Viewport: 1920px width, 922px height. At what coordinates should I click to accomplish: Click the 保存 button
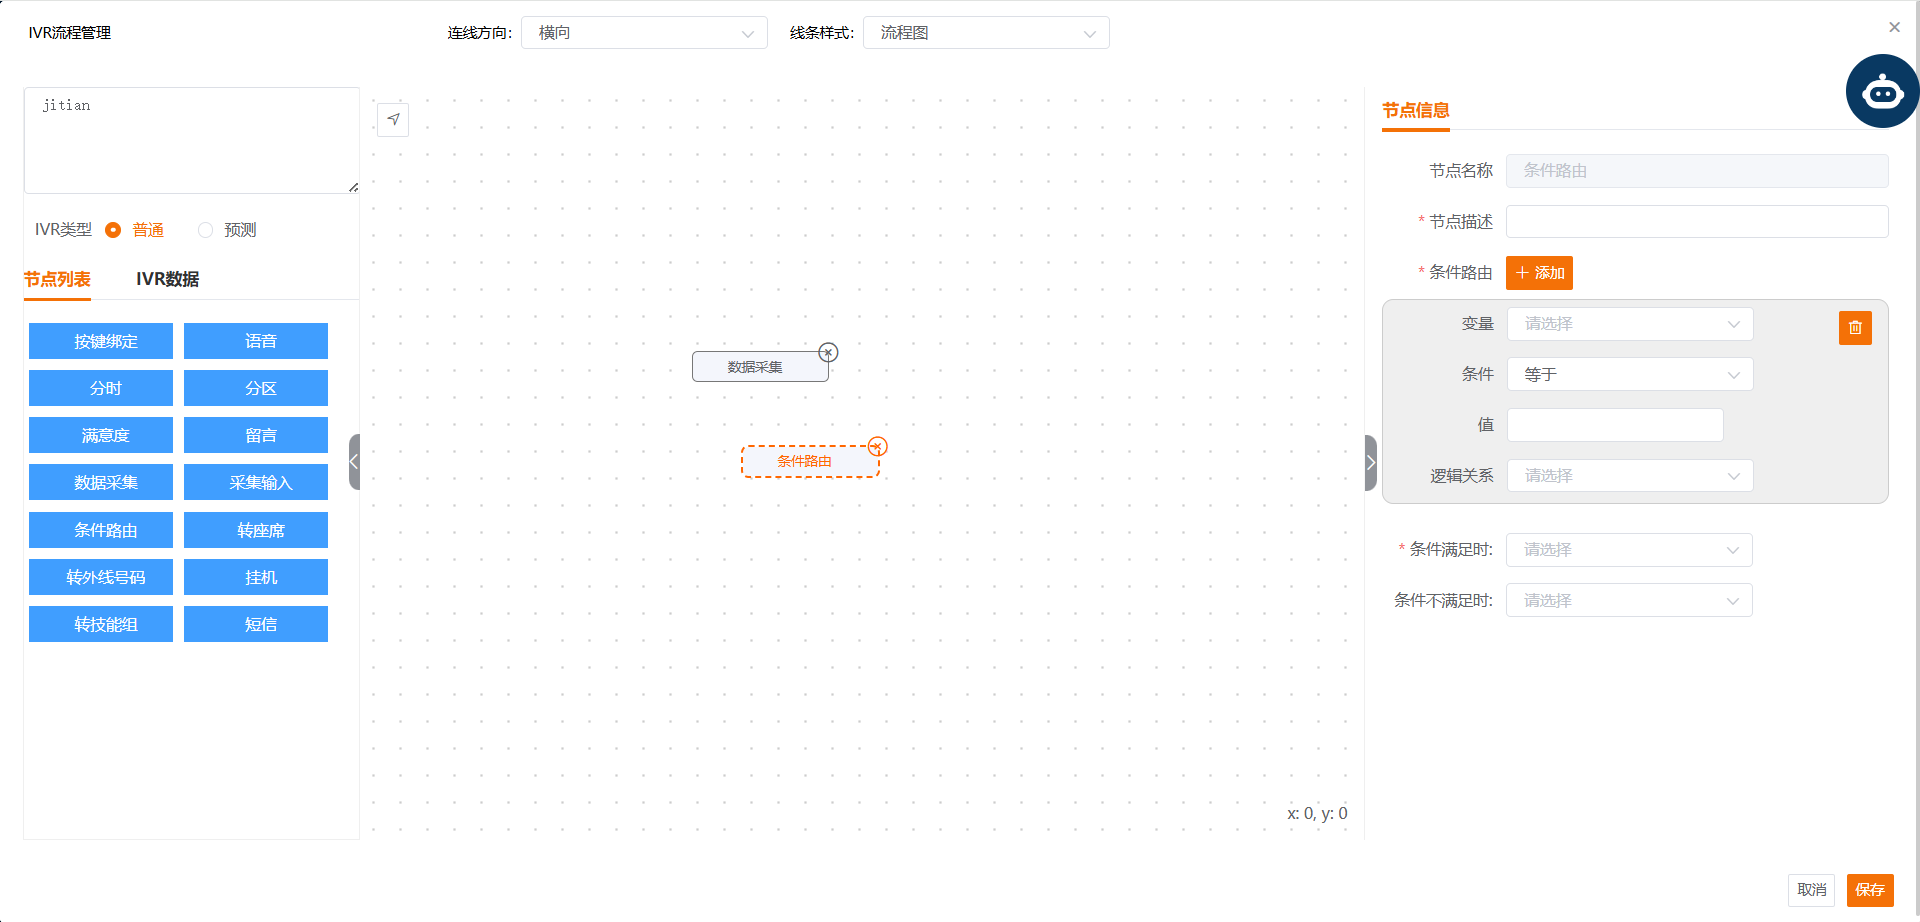tap(1869, 890)
